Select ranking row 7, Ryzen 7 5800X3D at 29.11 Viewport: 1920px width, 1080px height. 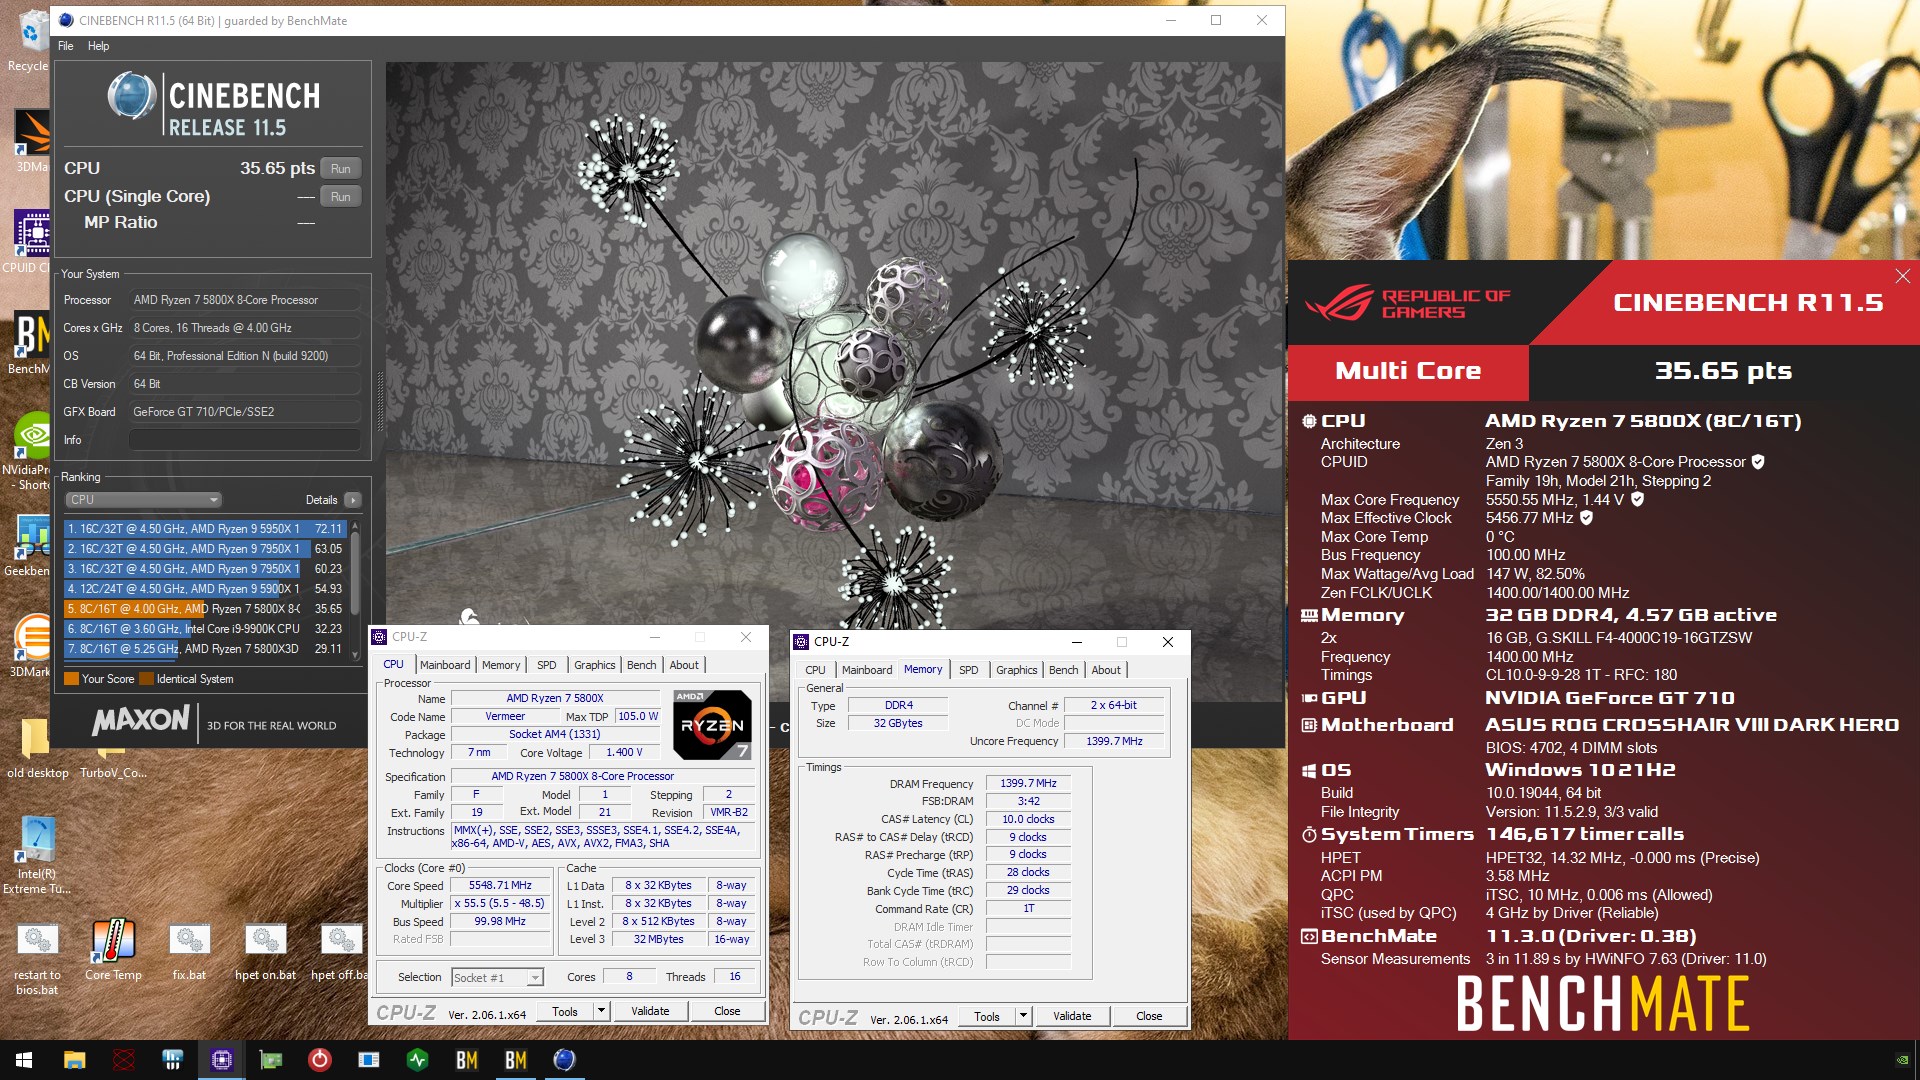pos(205,649)
